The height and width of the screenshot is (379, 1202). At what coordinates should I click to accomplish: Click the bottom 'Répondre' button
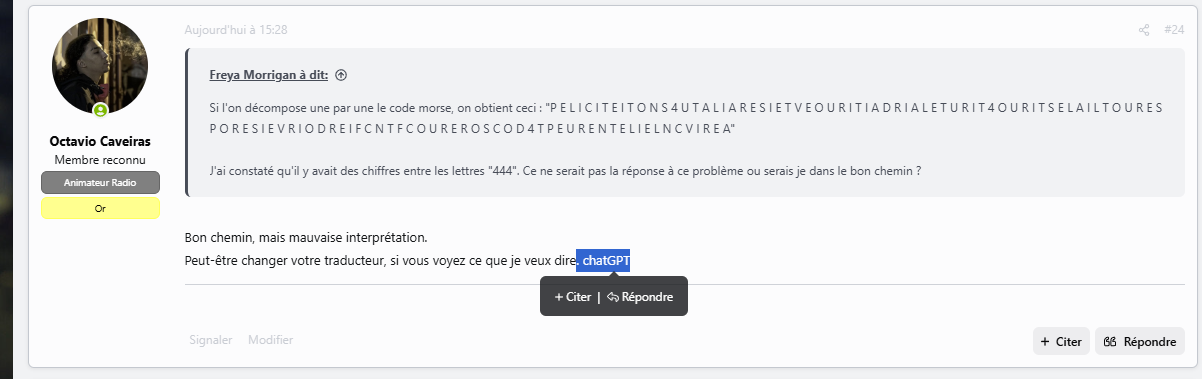tap(1140, 341)
